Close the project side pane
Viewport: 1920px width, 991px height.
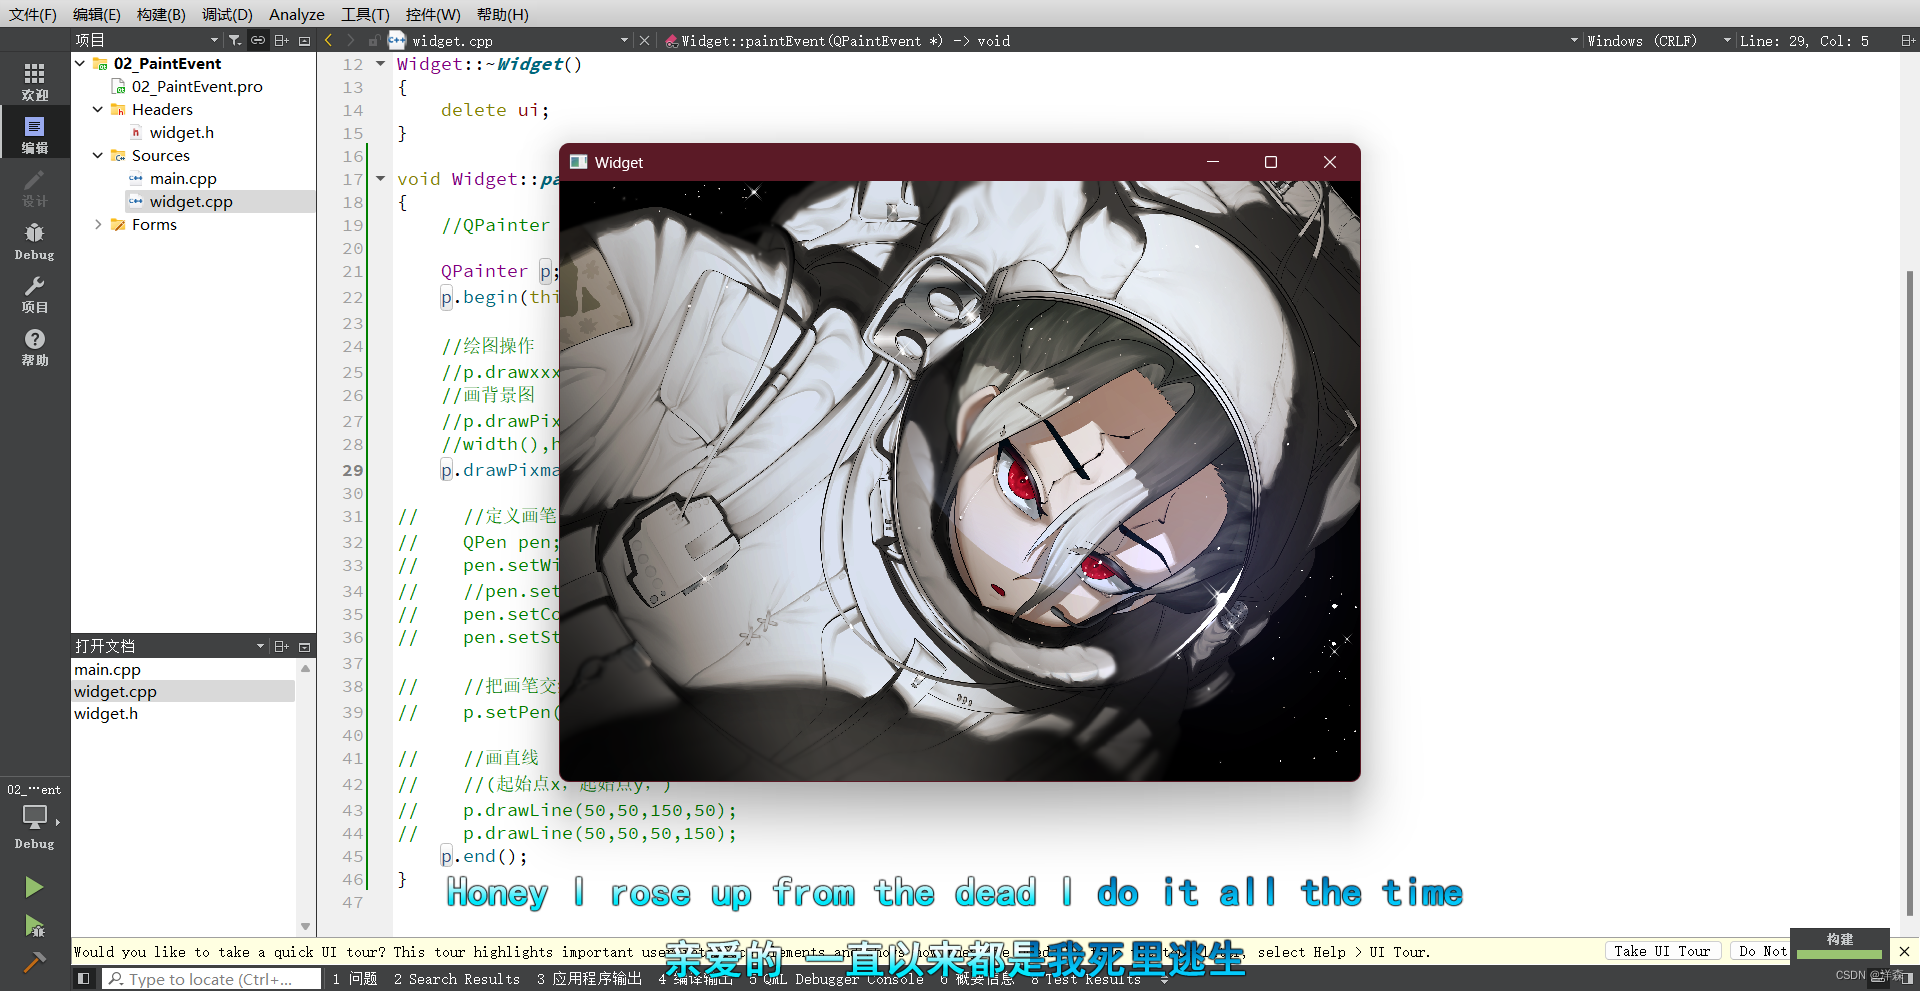305,40
